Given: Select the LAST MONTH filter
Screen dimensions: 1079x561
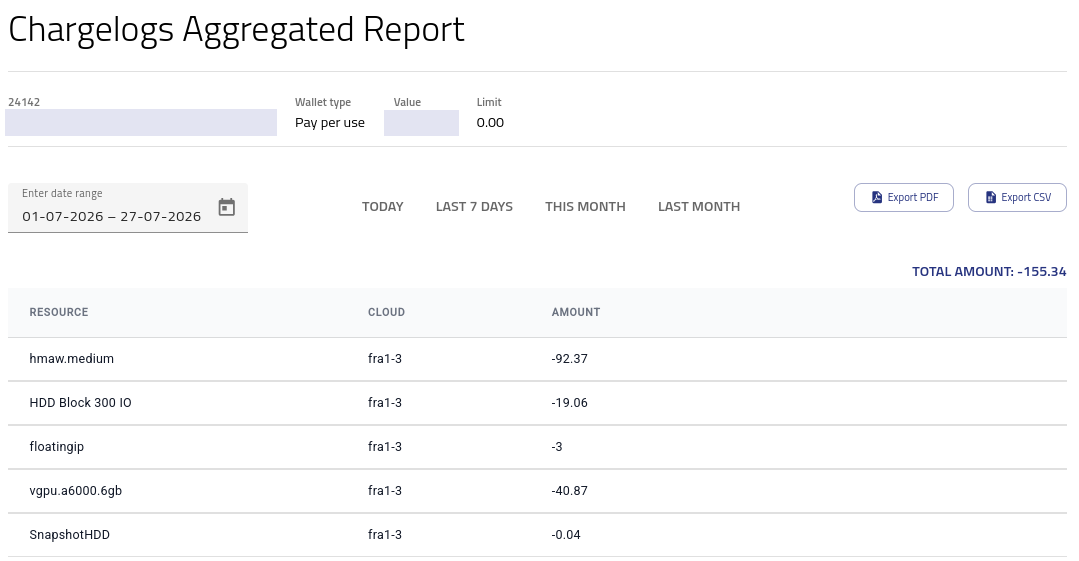Looking at the screenshot, I should [698, 207].
